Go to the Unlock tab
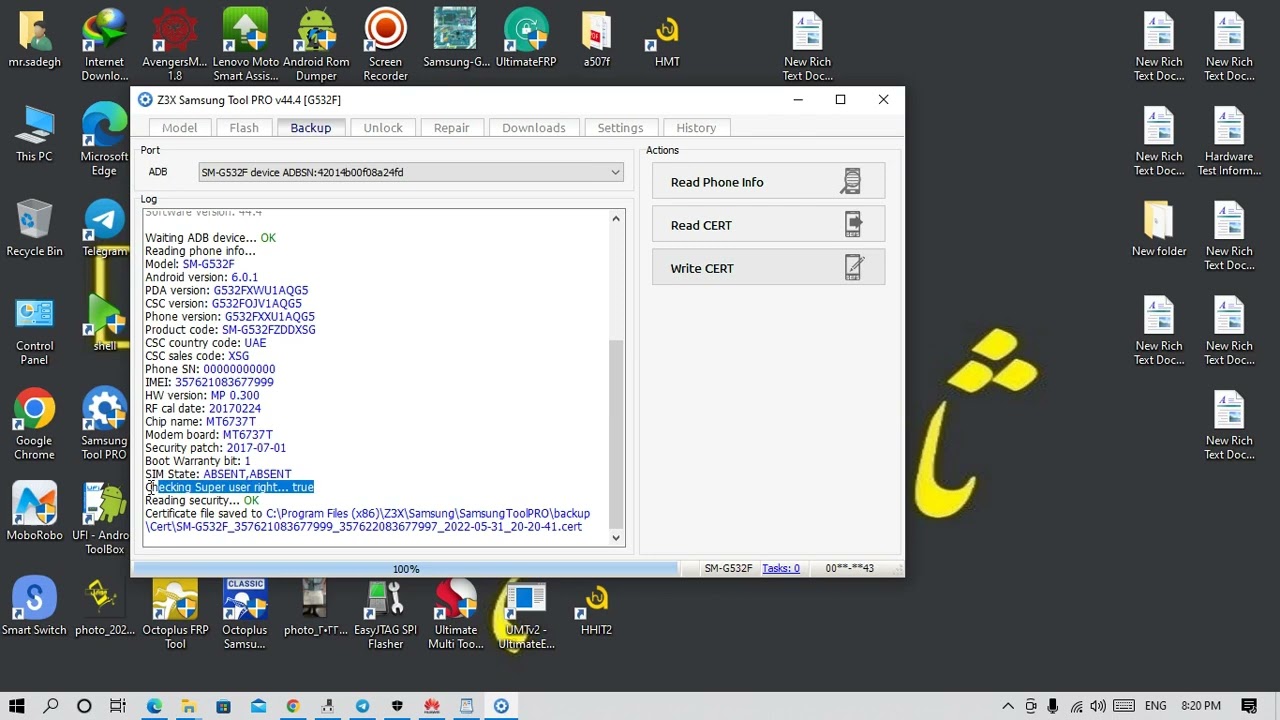The height and width of the screenshot is (720, 1280). point(383,128)
